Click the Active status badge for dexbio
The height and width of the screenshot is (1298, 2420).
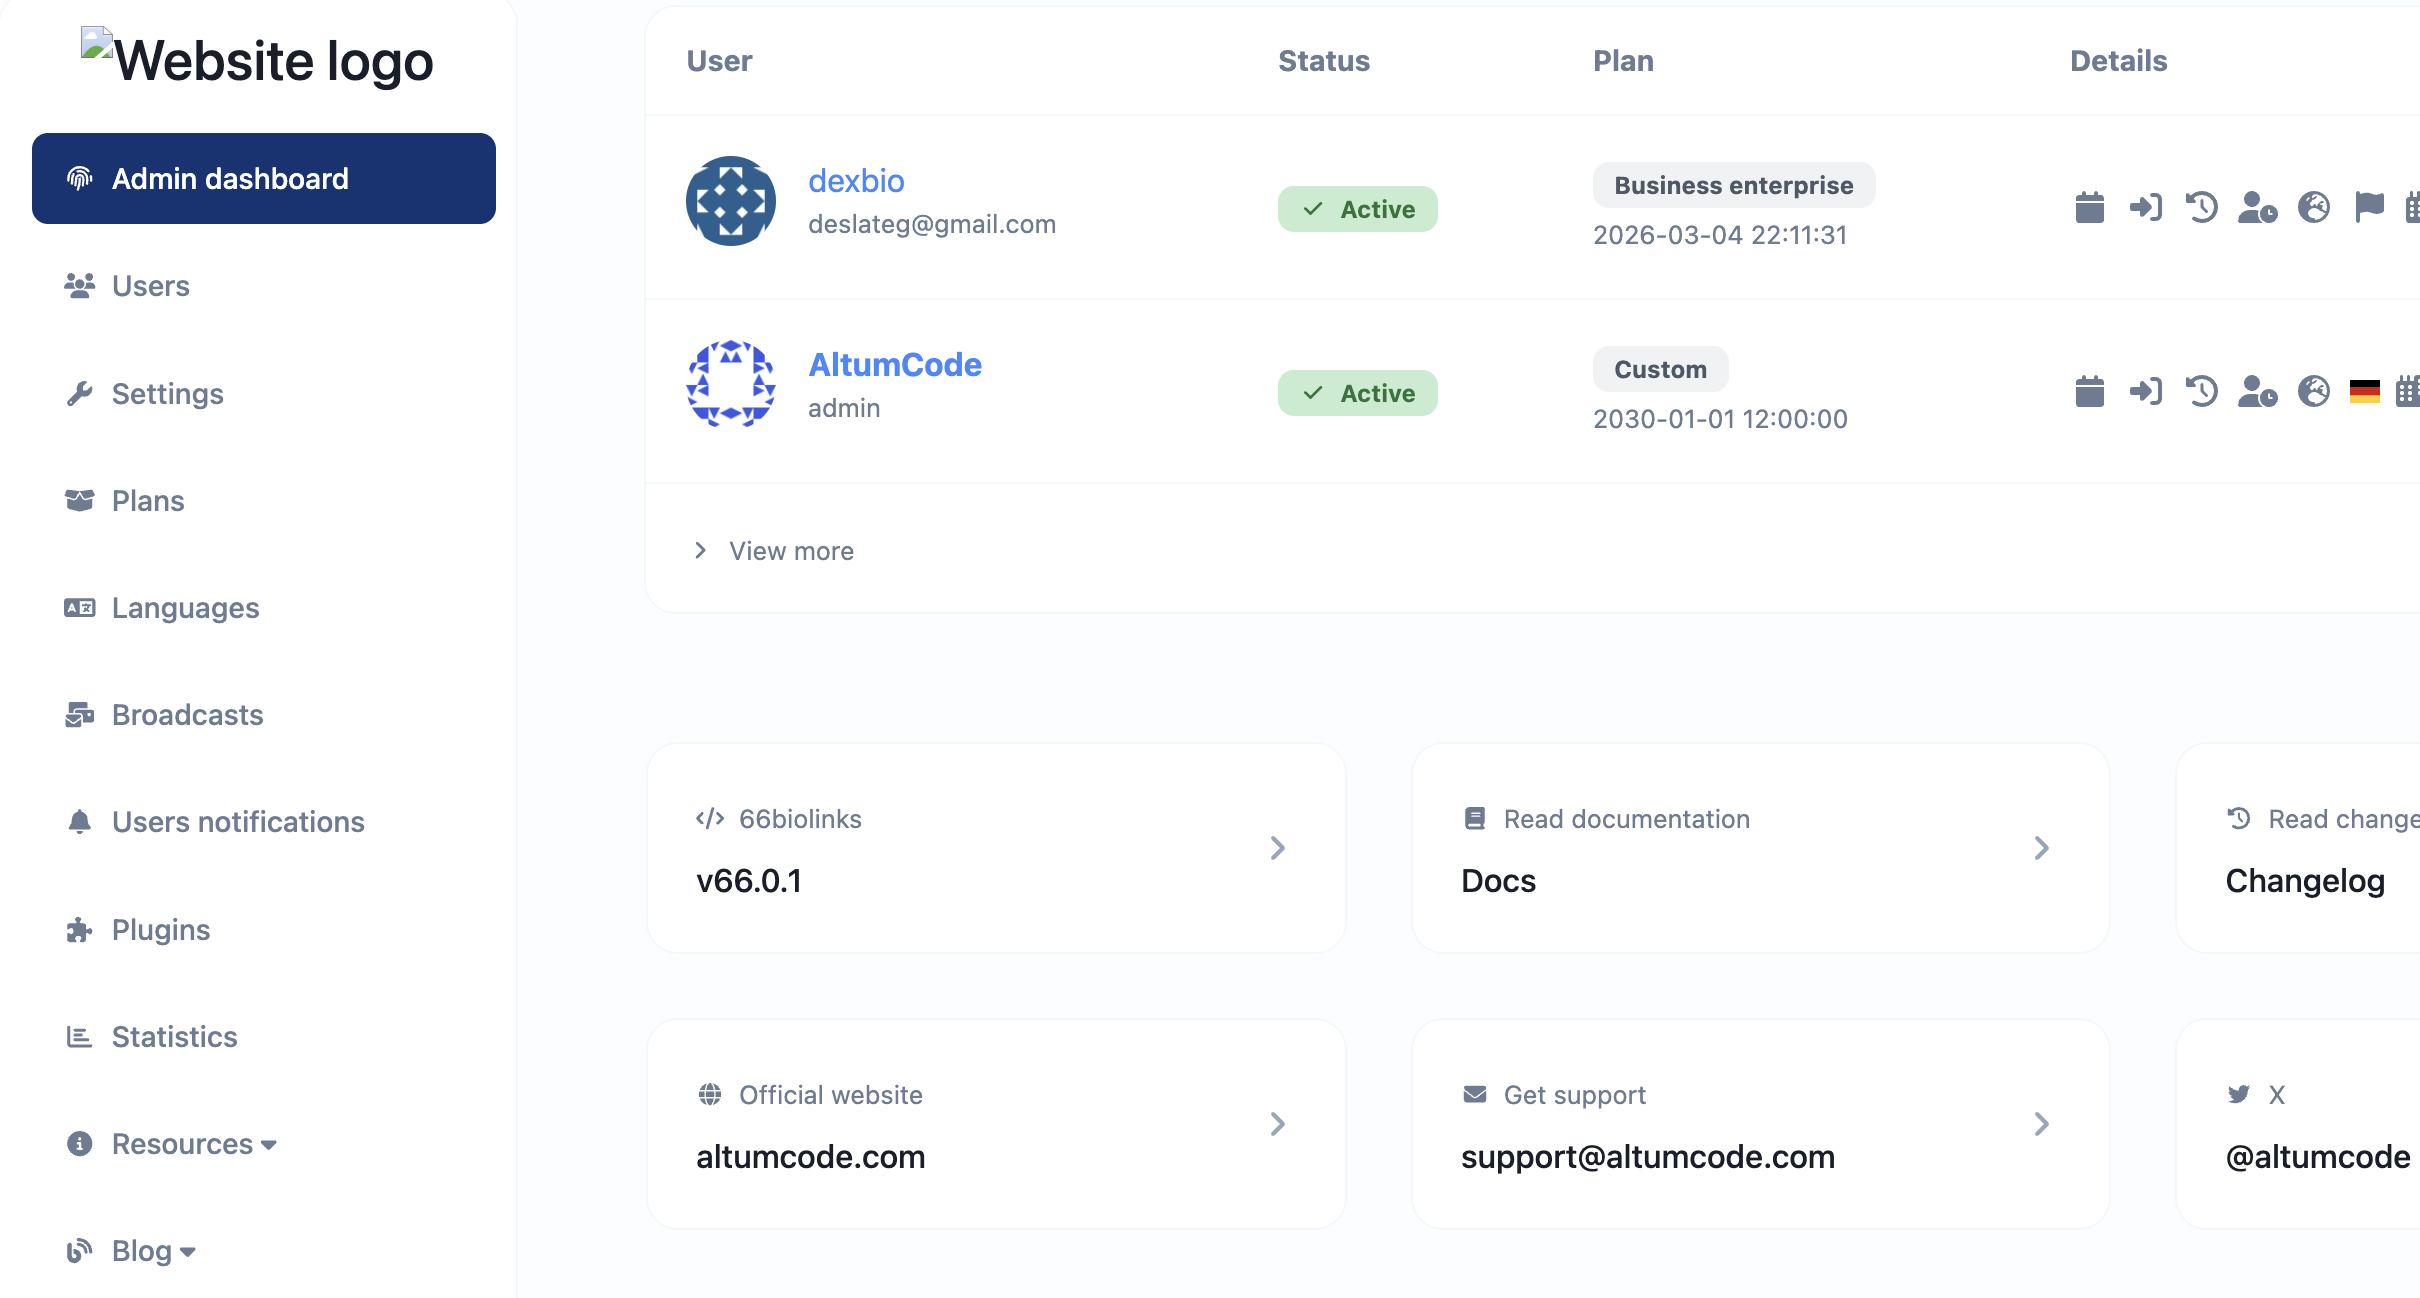pyautogui.click(x=1357, y=209)
